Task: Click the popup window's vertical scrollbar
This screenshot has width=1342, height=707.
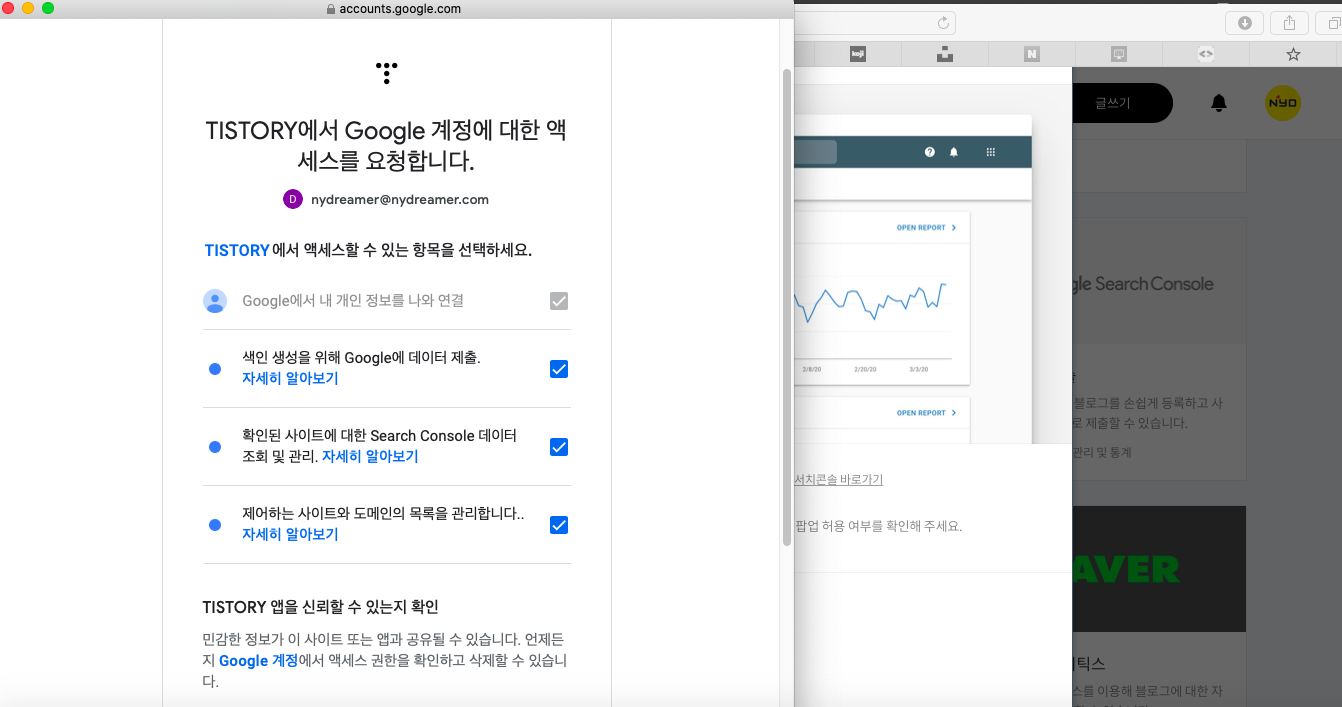Action: point(787,307)
